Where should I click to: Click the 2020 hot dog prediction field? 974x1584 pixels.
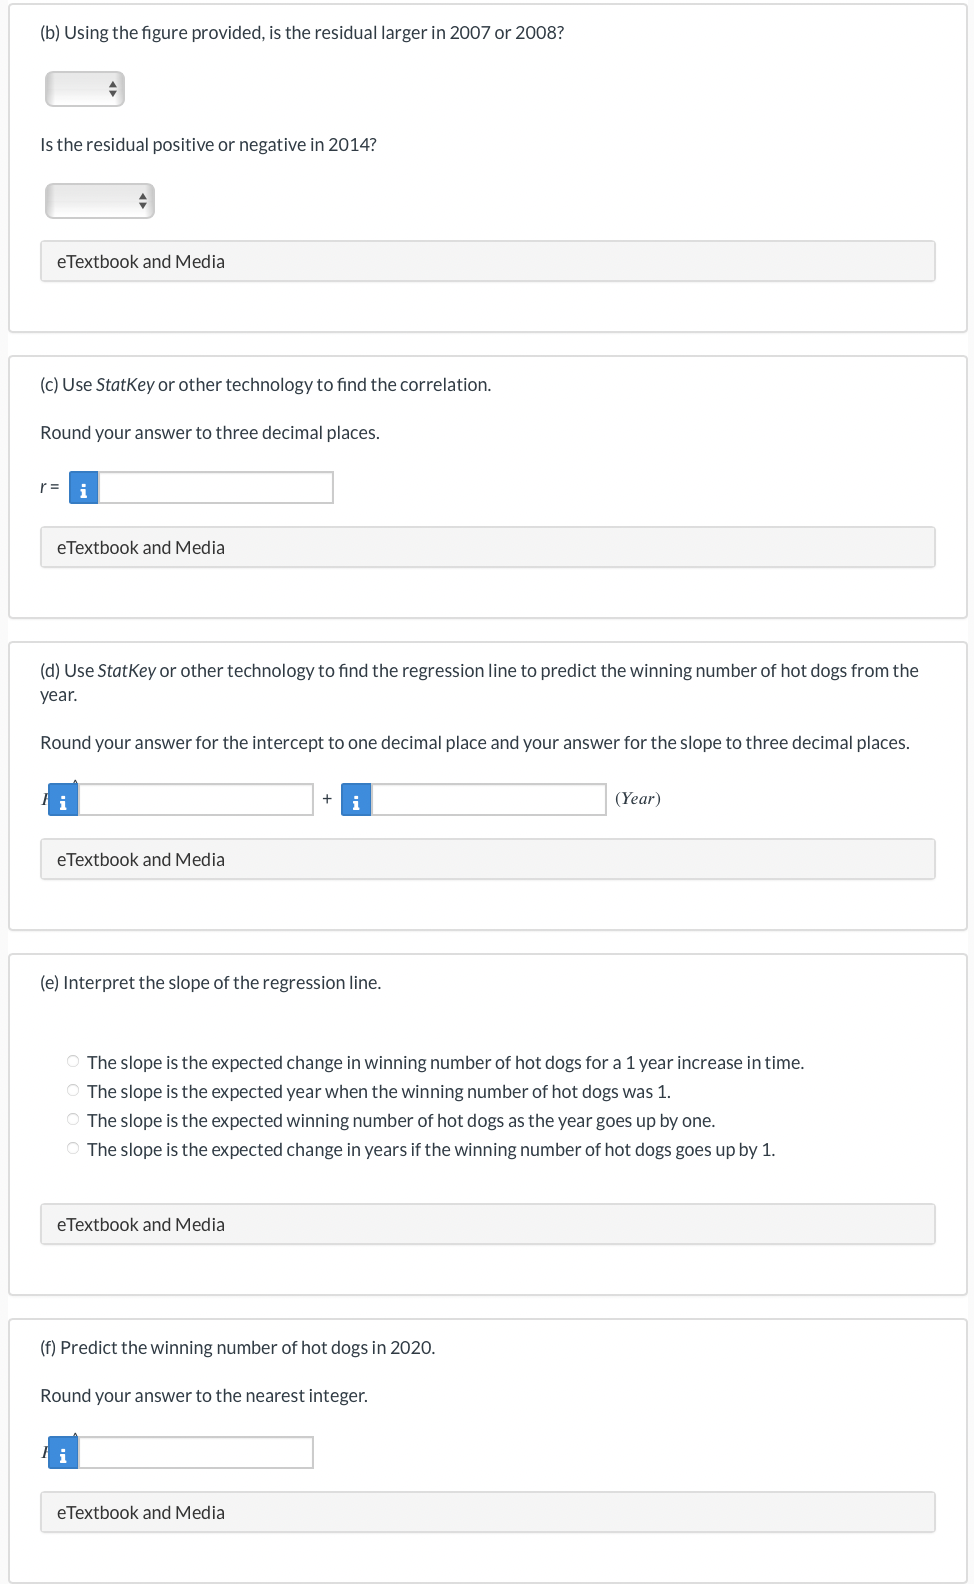coord(196,1453)
